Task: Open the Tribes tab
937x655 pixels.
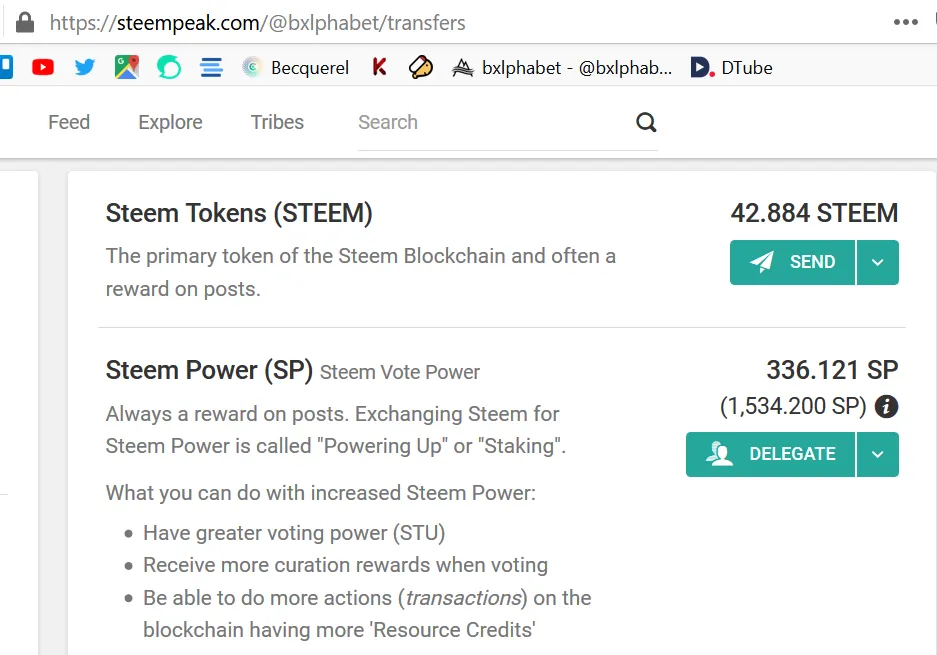Action: pos(277,122)
